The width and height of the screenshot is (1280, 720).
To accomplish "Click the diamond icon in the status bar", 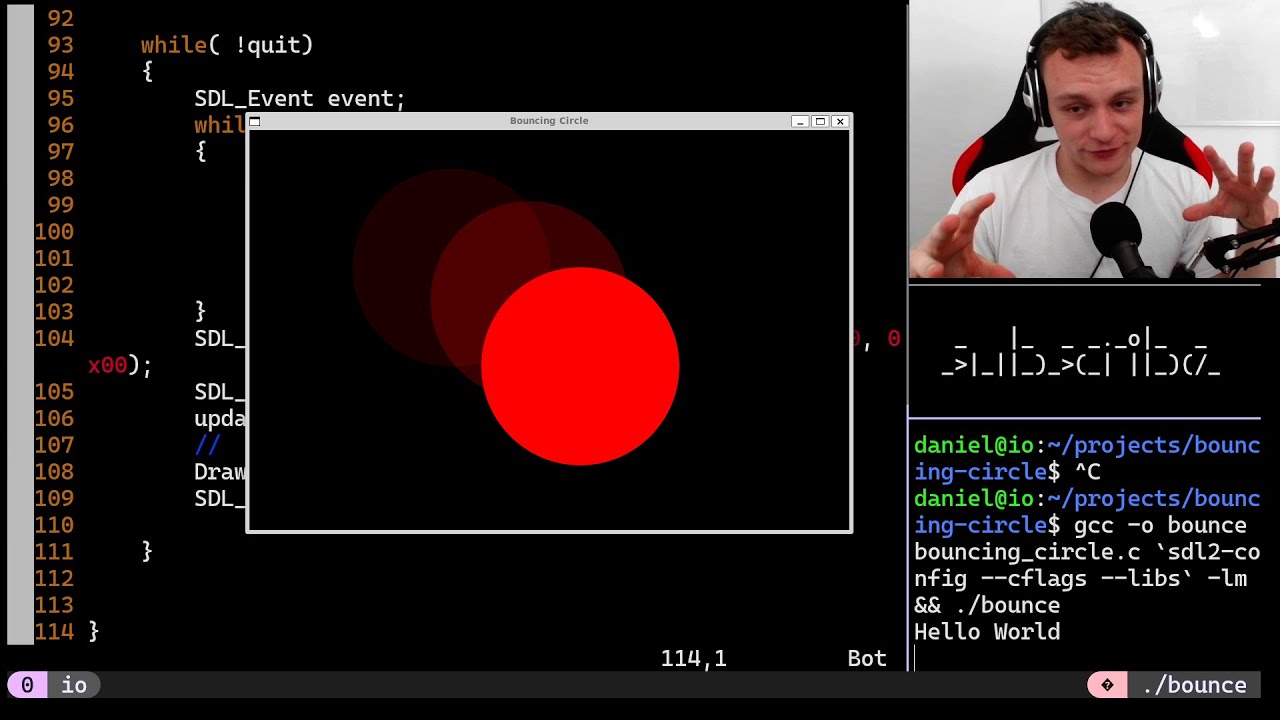I will pos(1107,685).
